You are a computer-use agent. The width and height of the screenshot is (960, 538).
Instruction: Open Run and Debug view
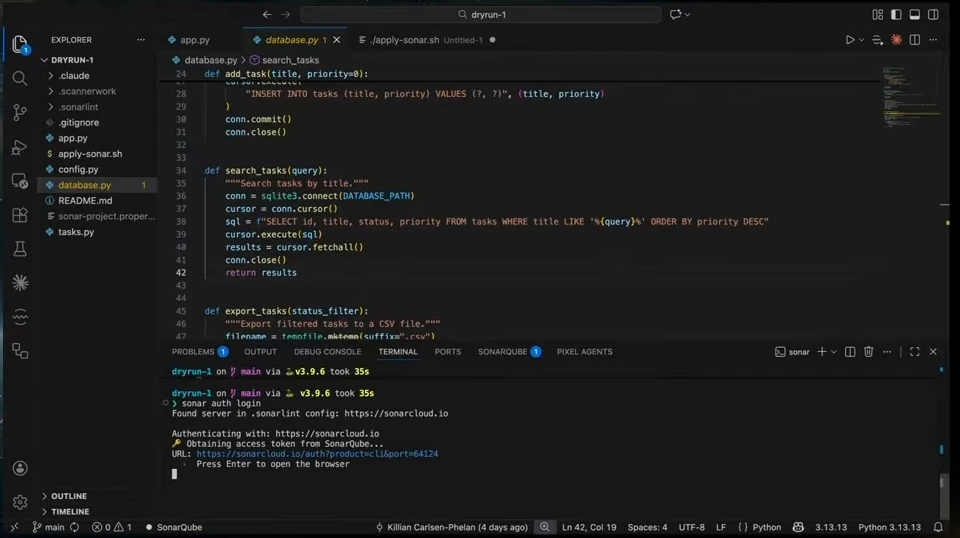tap(20, 147)
